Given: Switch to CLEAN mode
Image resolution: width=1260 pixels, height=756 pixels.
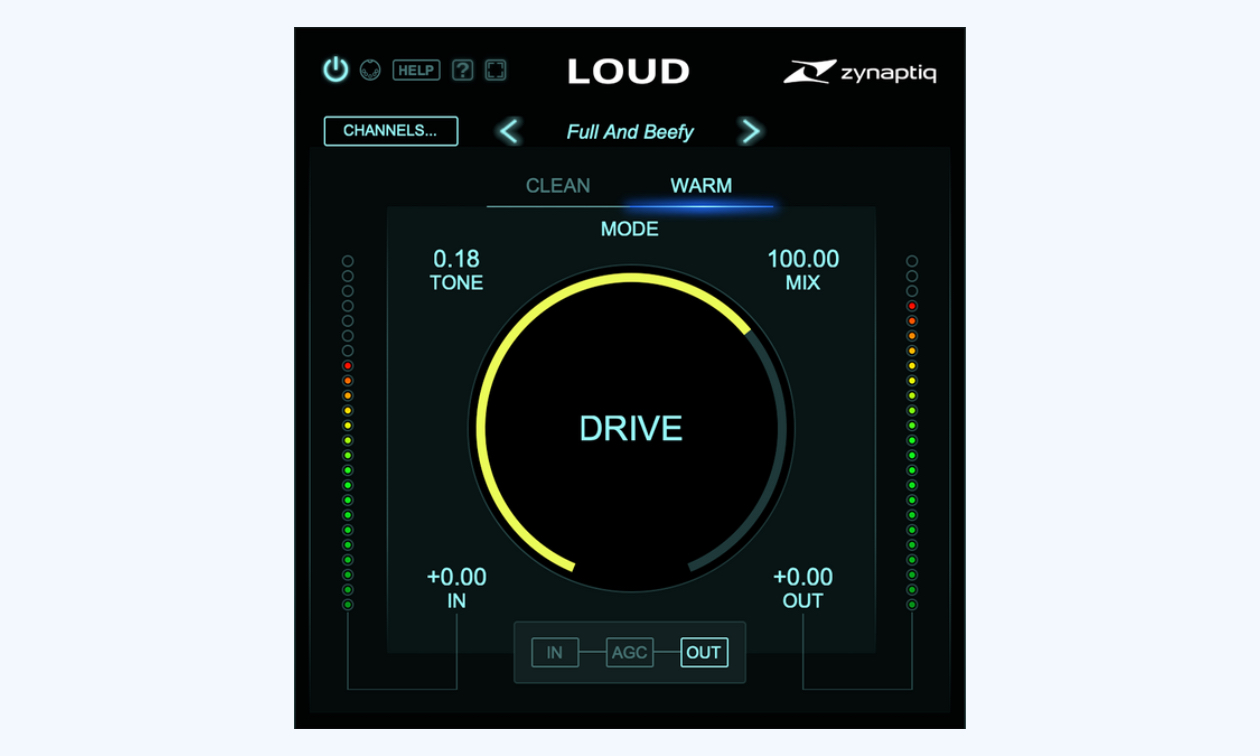Looking at the screenshot, I should coord(558,186).
